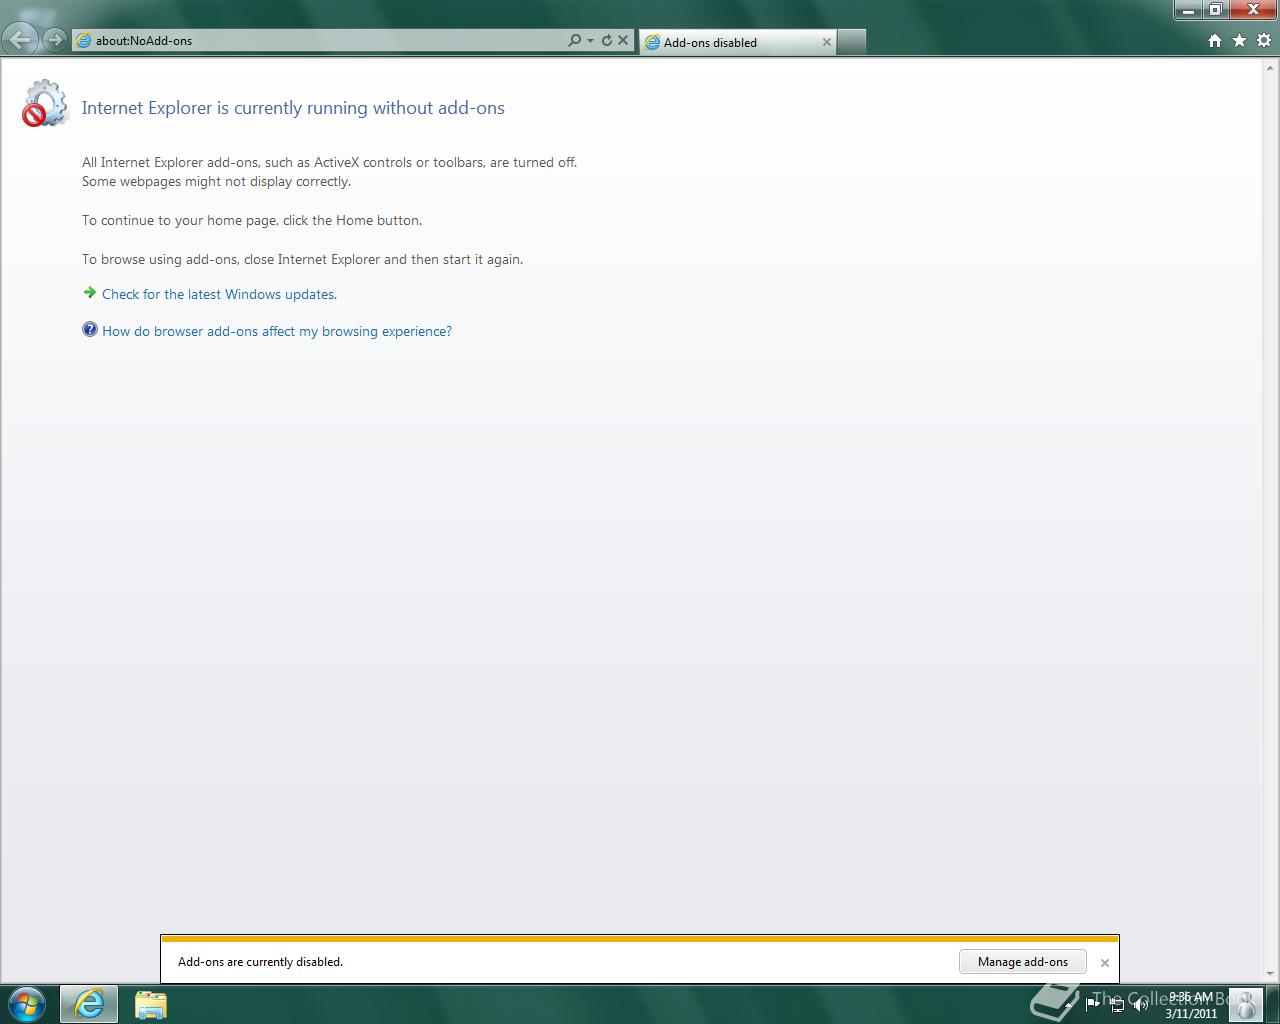The height and width of the screenshot is (1024, 1280).
Task: Open Check for the latest Windows updates link
Action: pyautogui.click(x=219, y=294)
